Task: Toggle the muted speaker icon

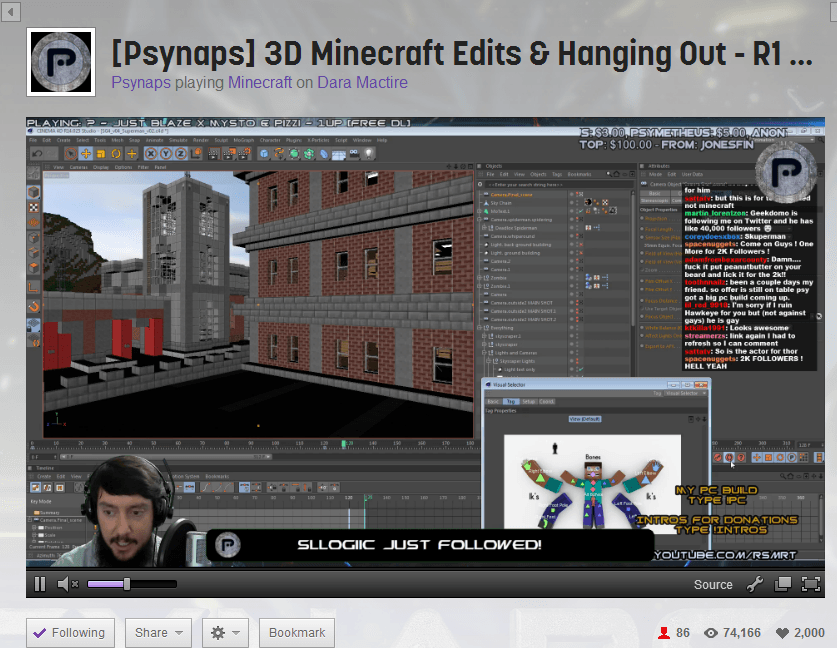Action: tap(67, 584)
